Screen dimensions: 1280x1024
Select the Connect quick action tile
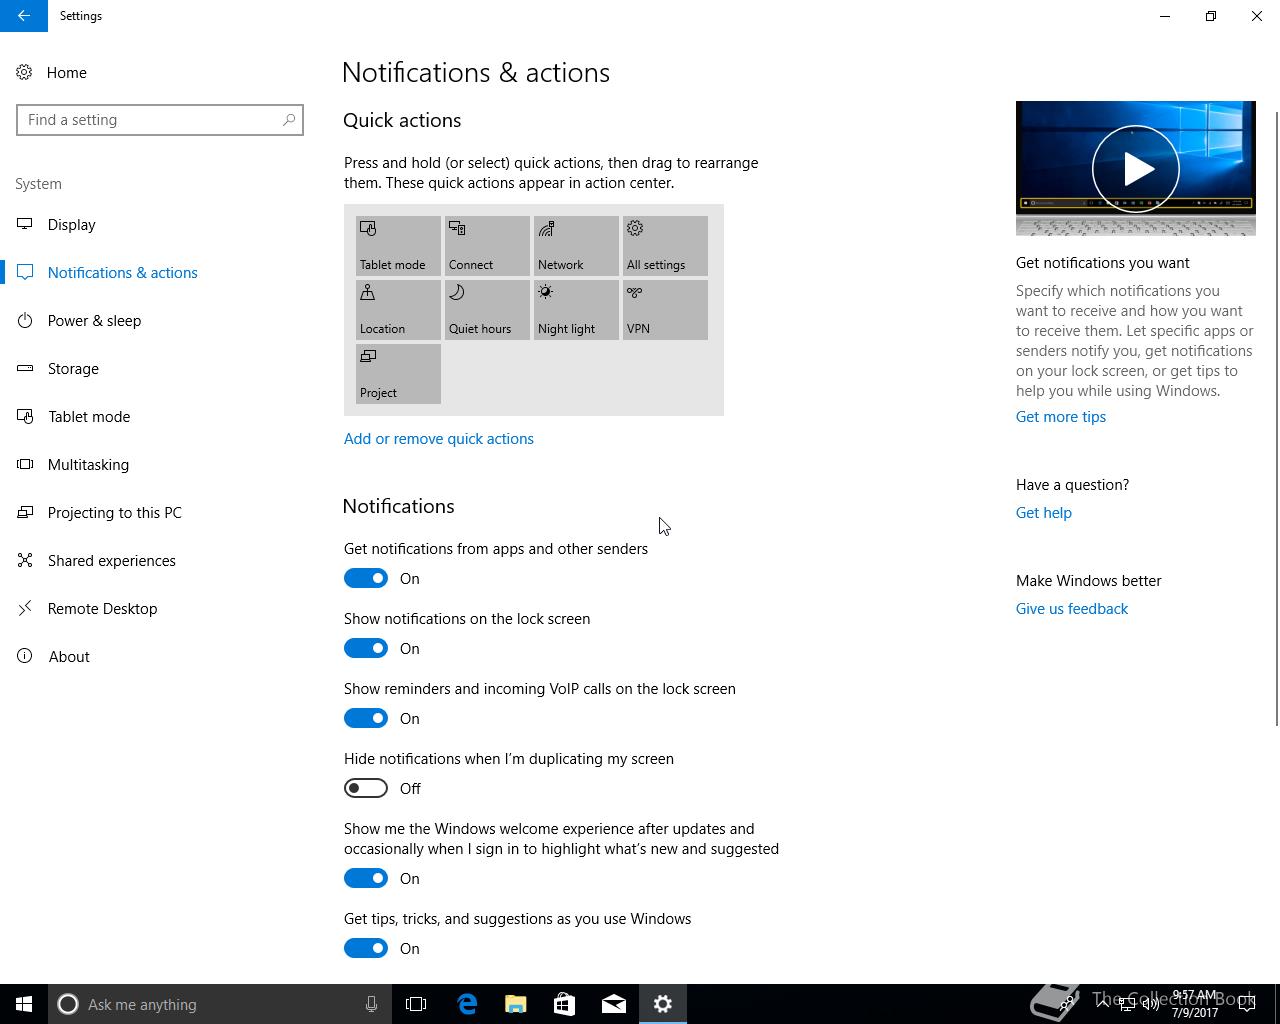[x=487, y=246]
